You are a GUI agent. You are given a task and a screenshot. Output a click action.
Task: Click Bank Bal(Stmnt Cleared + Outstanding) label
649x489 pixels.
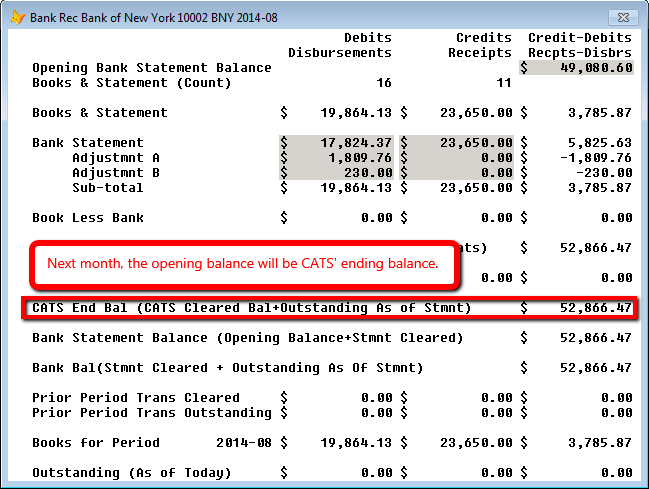(x=228, y=367)
